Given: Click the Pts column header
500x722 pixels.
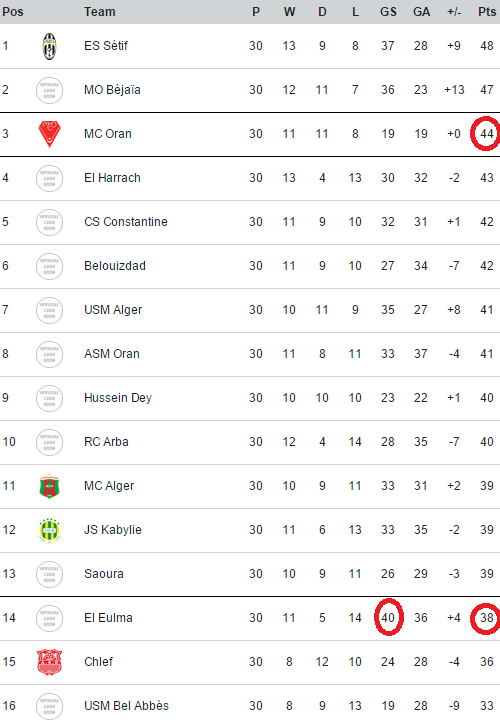Looking at the screenshot, I should [x=487, y=12].
